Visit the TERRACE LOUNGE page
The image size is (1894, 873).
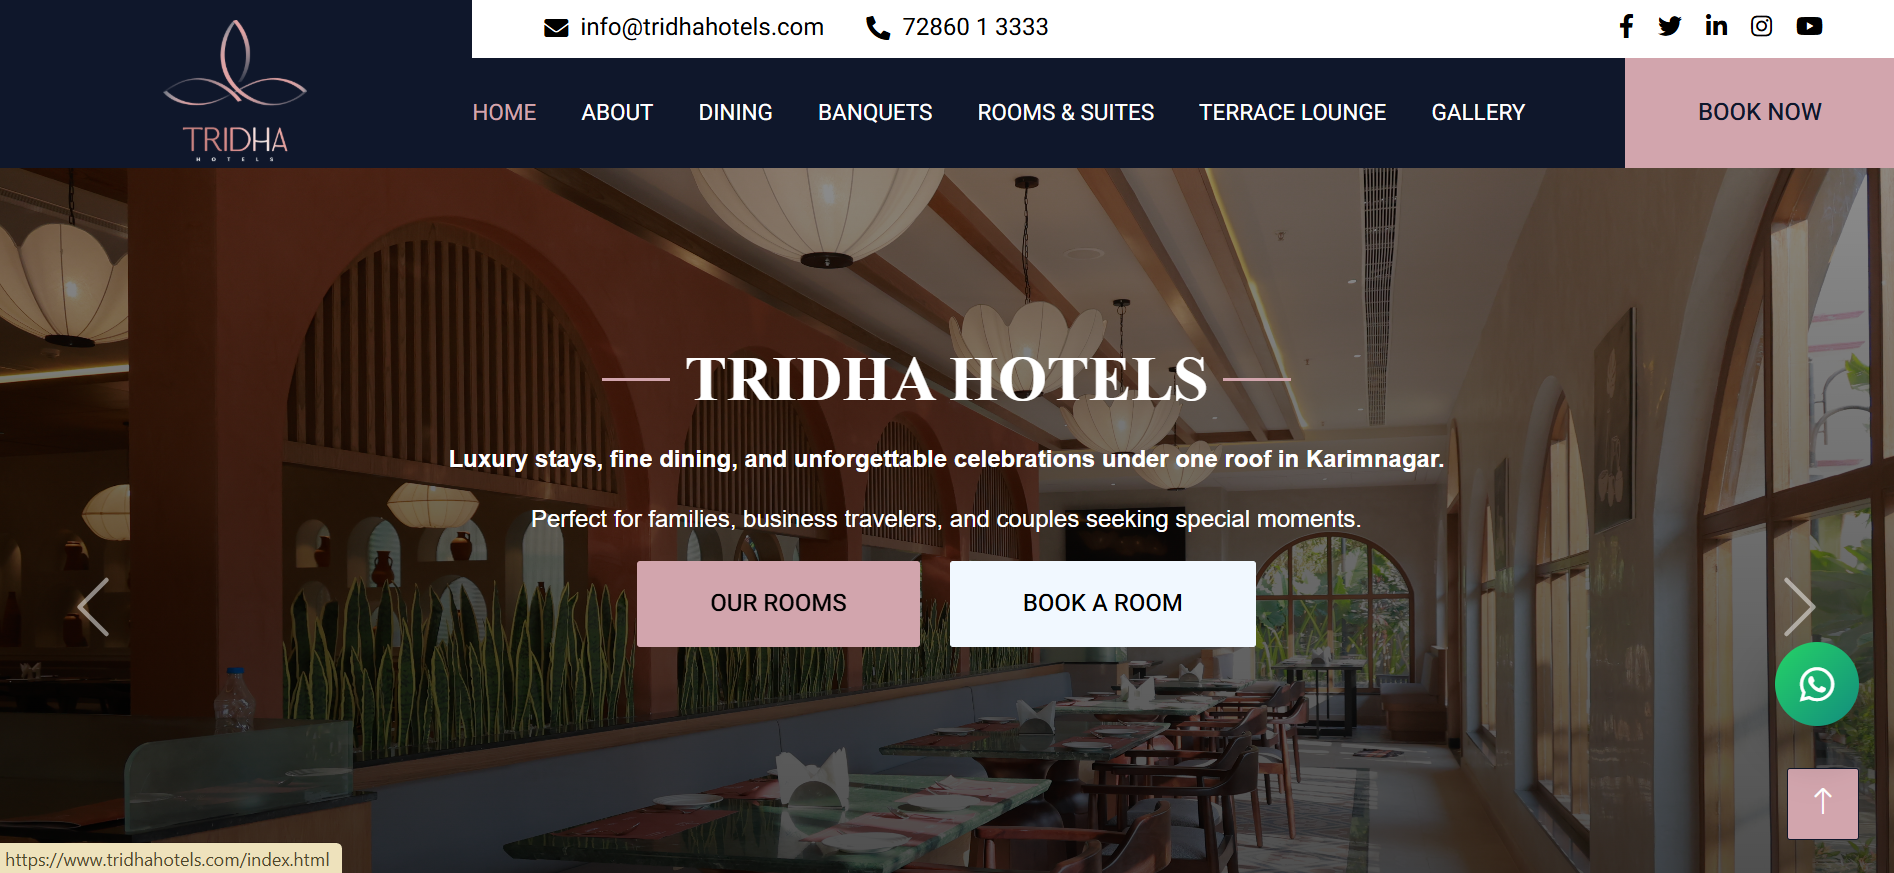[1292, 112]
